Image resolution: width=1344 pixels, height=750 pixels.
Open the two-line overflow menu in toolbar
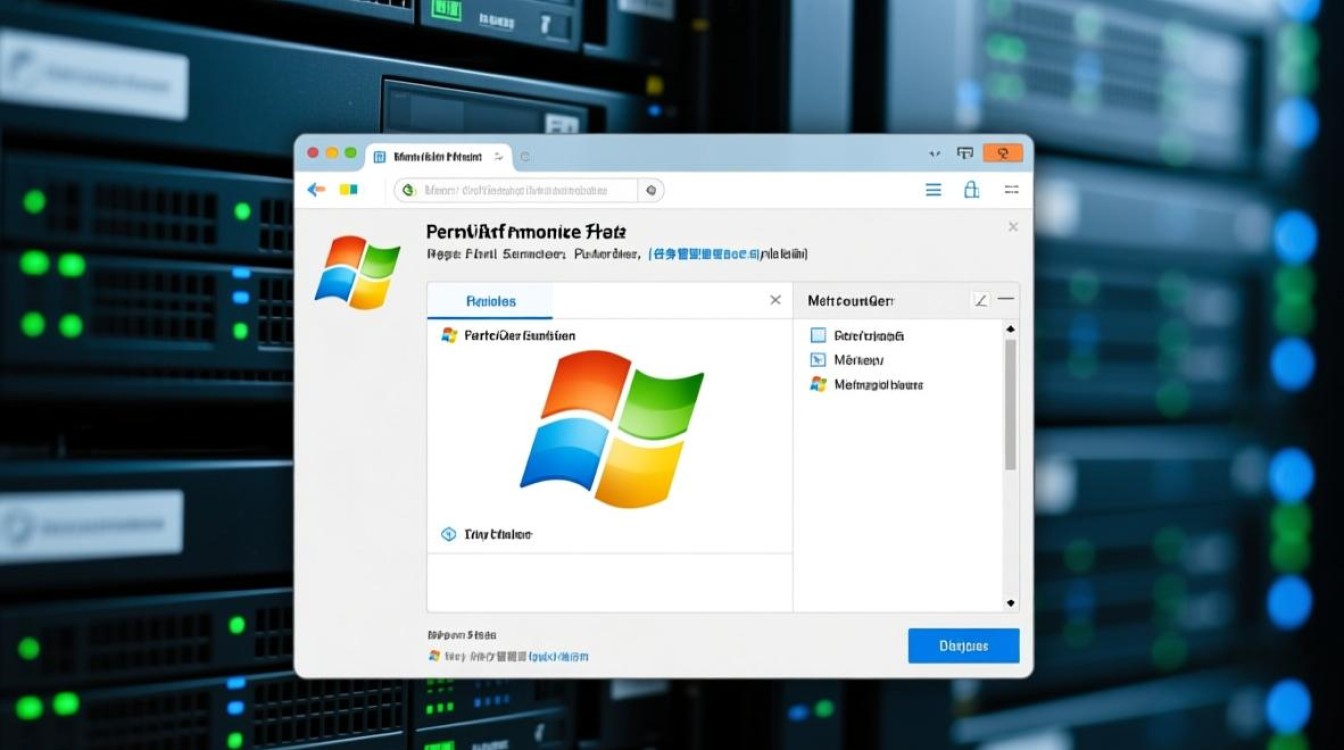click(1011, 190)
